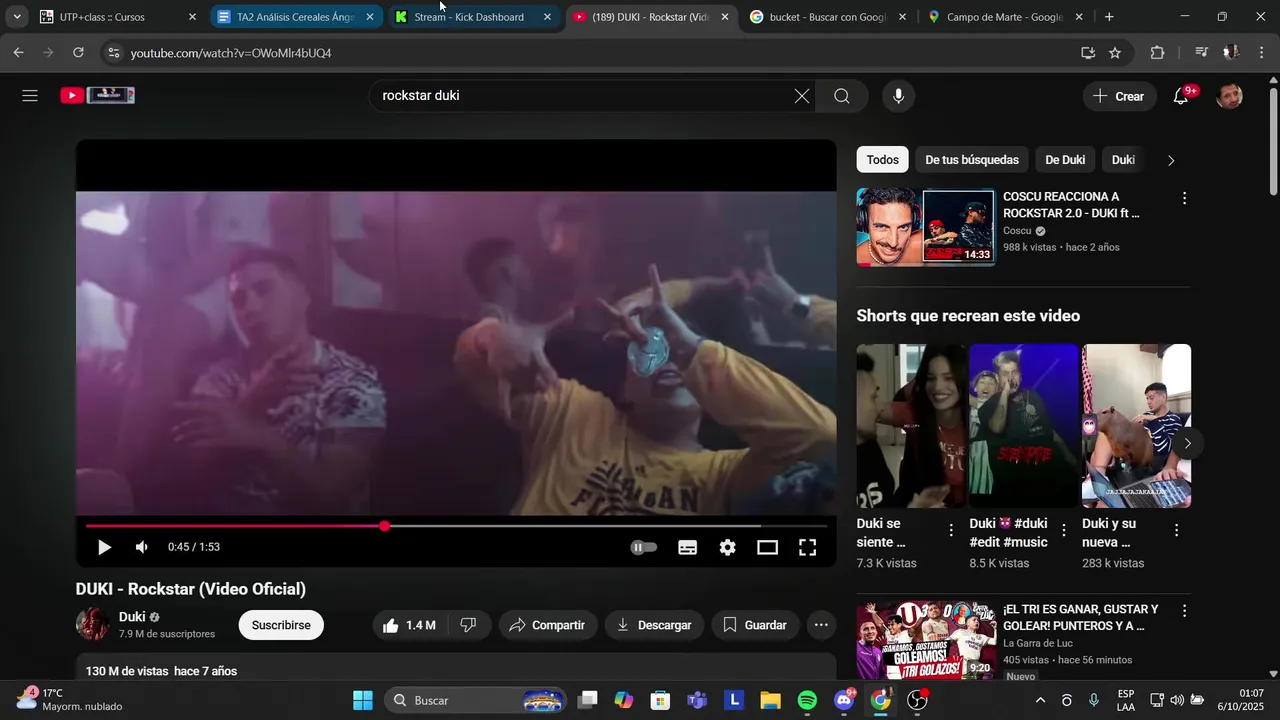Screen dimensions: 1280x720
Task: Play the video
Action: coord(104,547)
